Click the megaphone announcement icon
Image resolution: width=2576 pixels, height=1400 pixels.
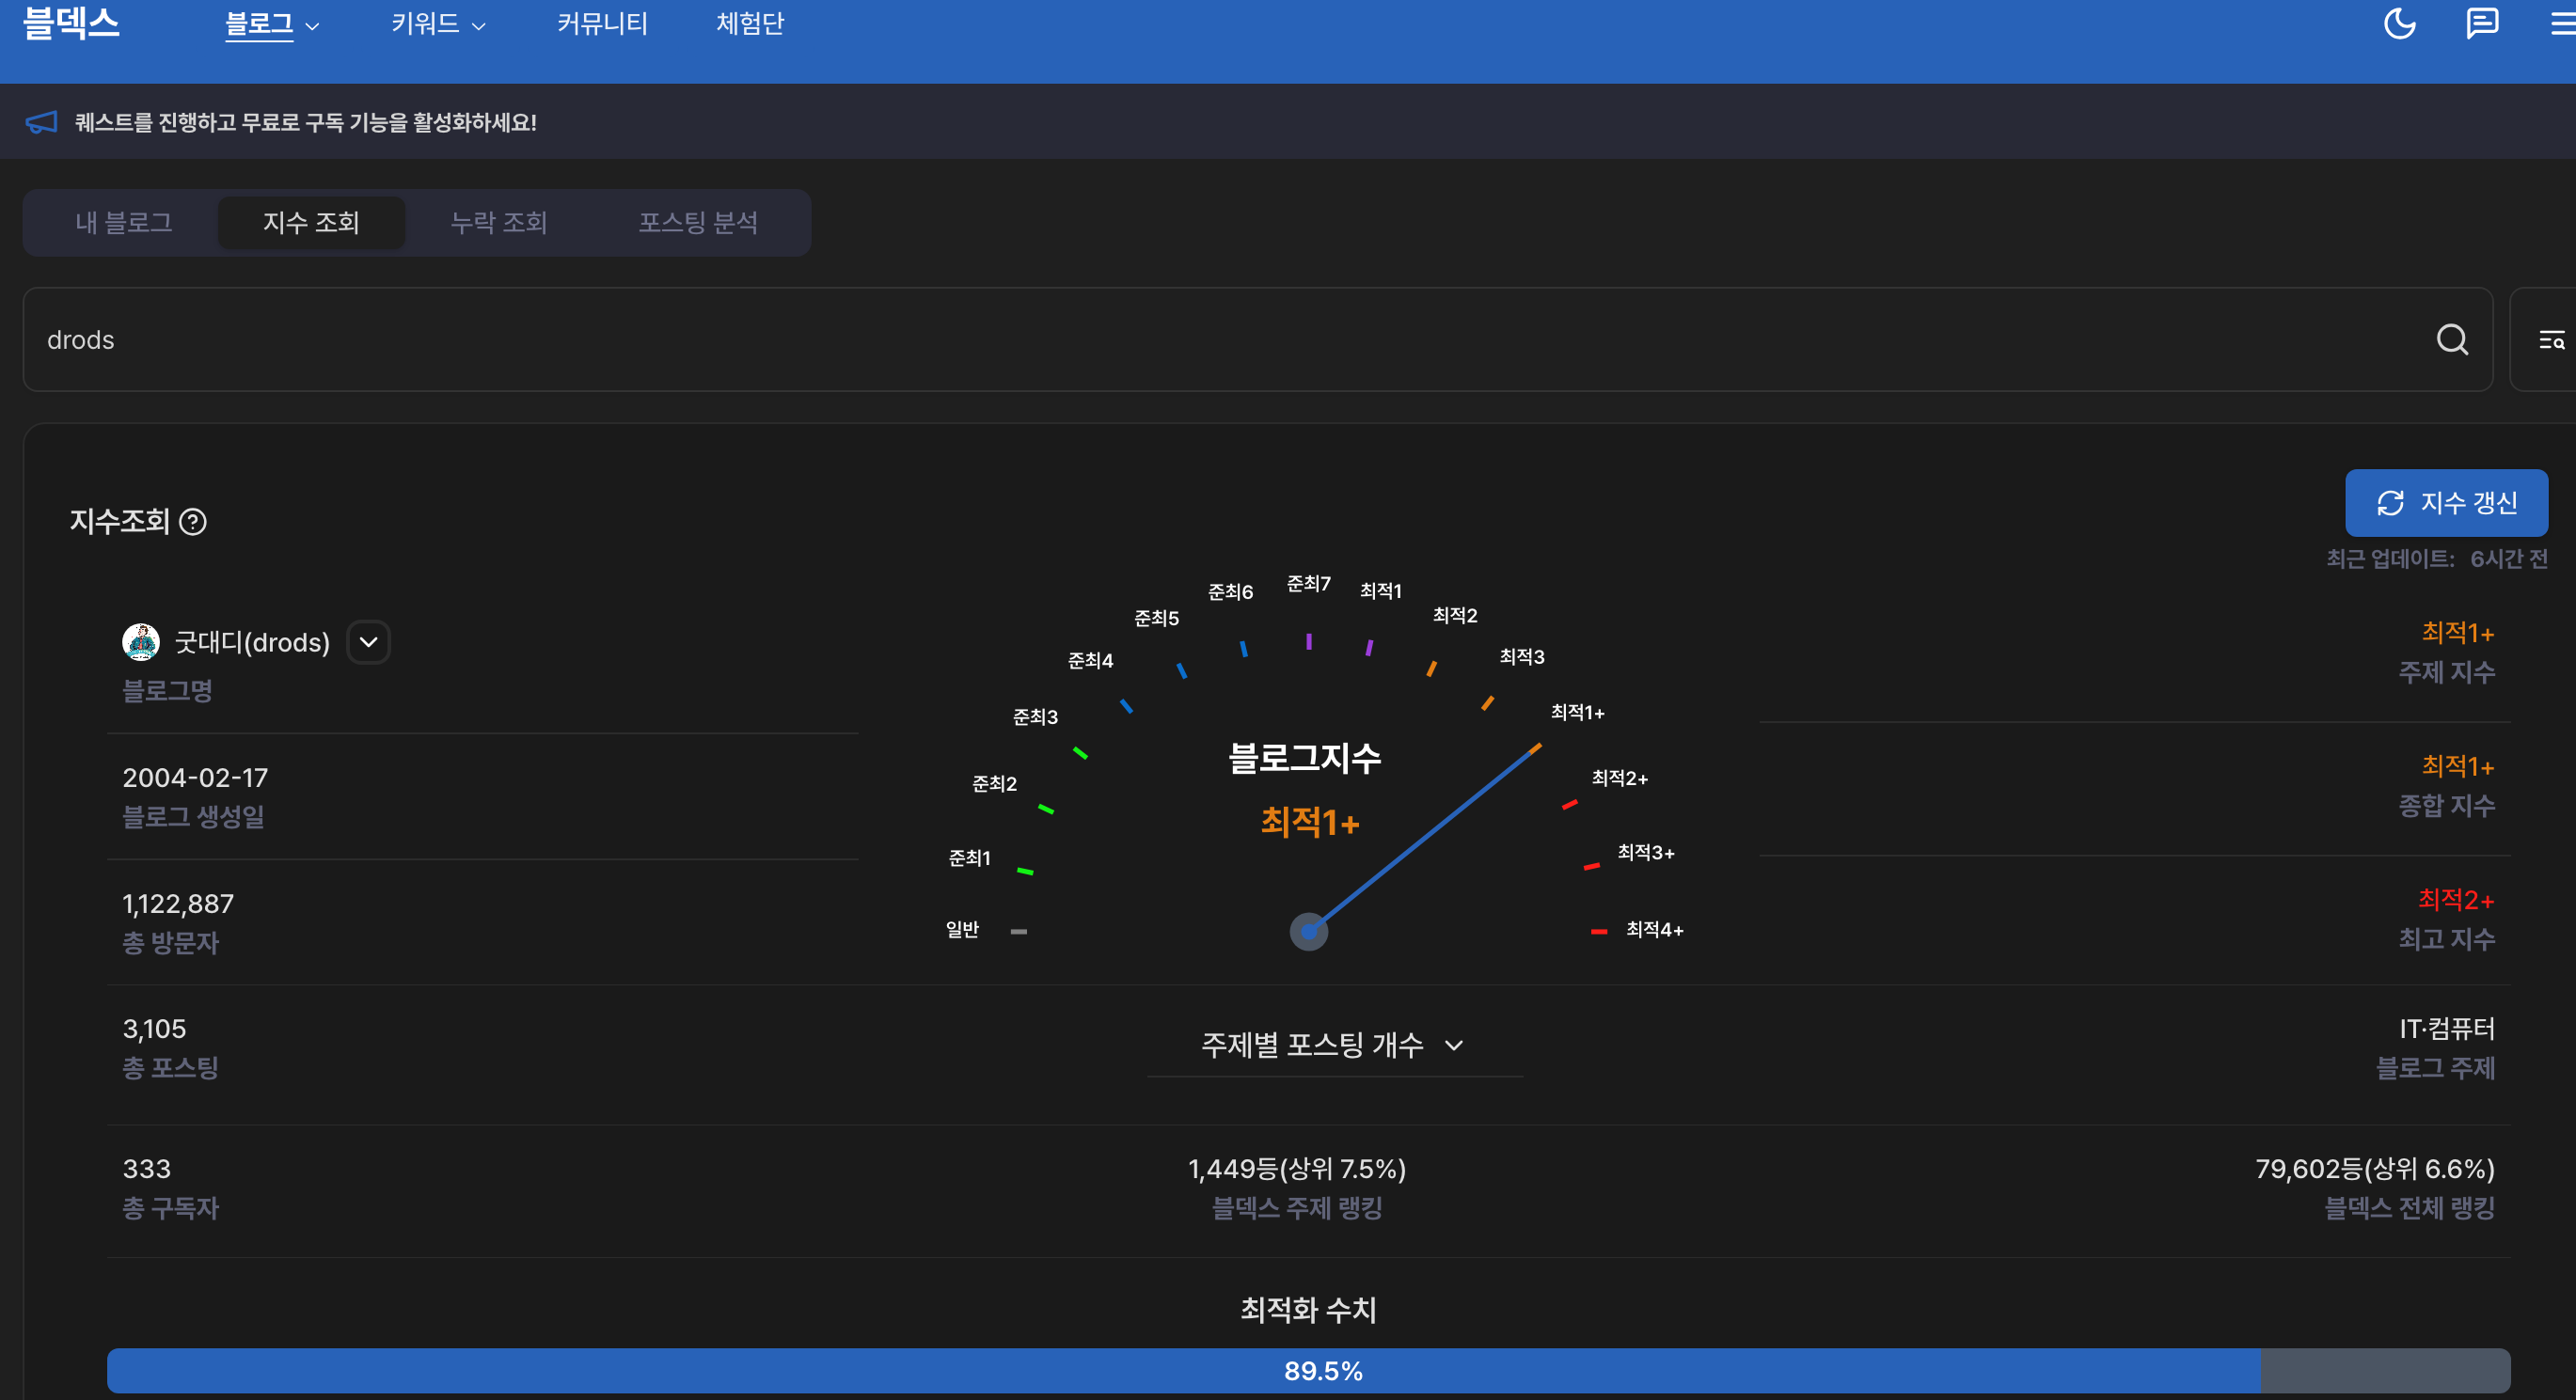[42, 122]
